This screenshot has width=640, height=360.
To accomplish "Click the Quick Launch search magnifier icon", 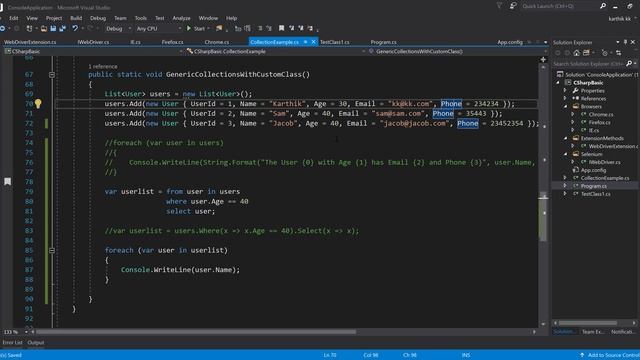I will pos(603,6).
